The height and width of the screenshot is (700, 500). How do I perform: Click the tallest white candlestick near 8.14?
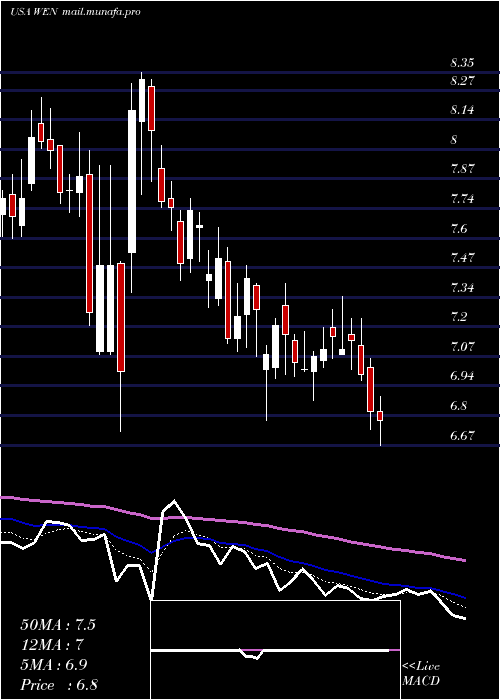coord(132,181)
